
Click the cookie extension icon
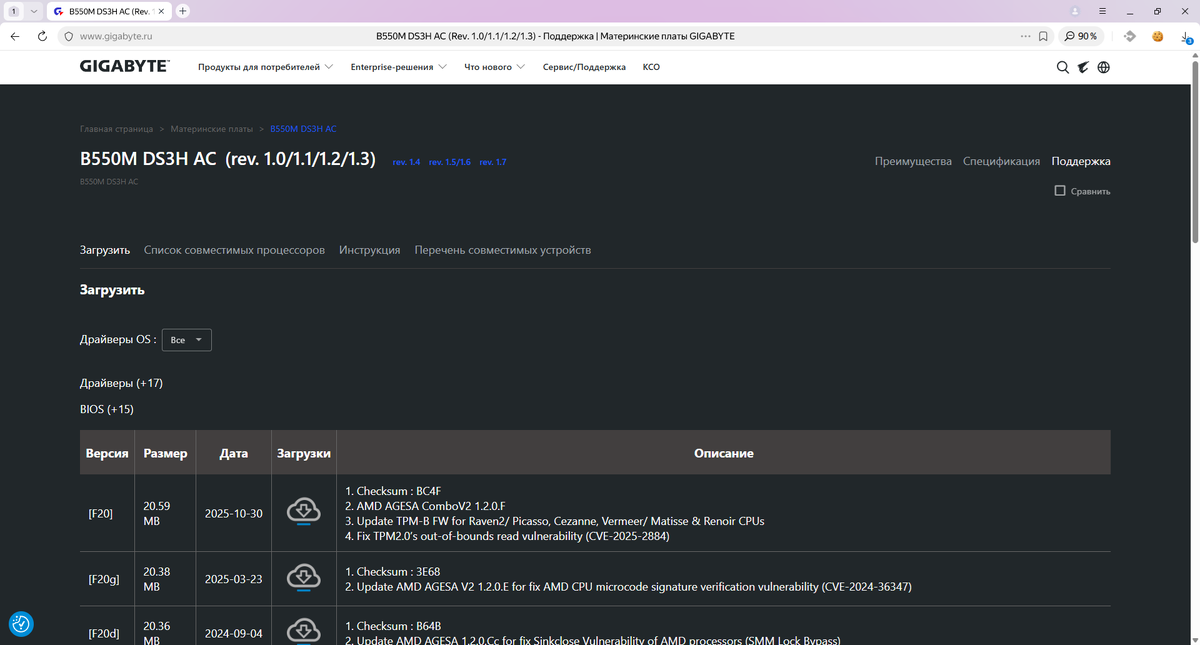click(x=1158, y=36)
